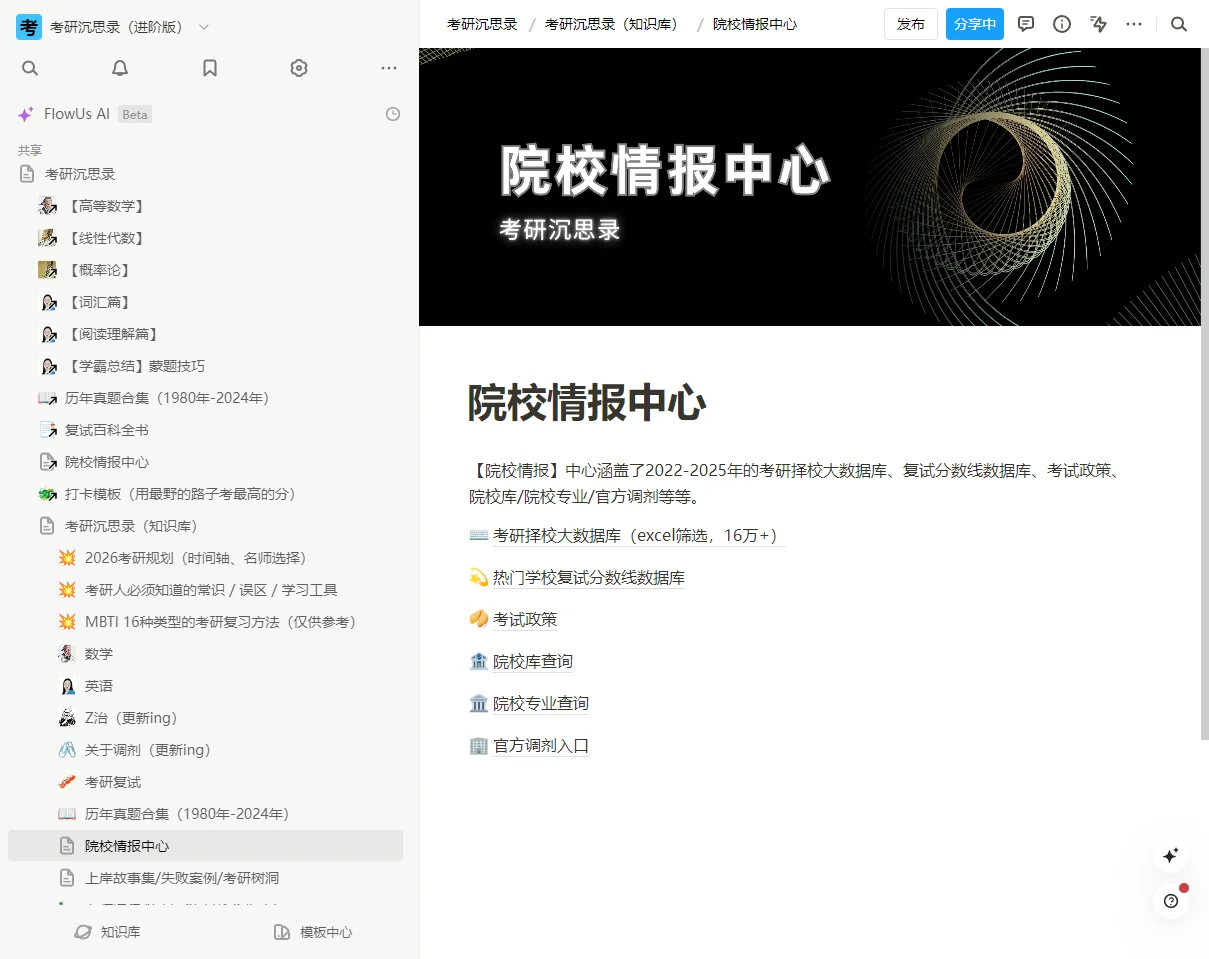1209x959 pixels.
Task: Click the 发布 publish button
Action: [911, 24]
